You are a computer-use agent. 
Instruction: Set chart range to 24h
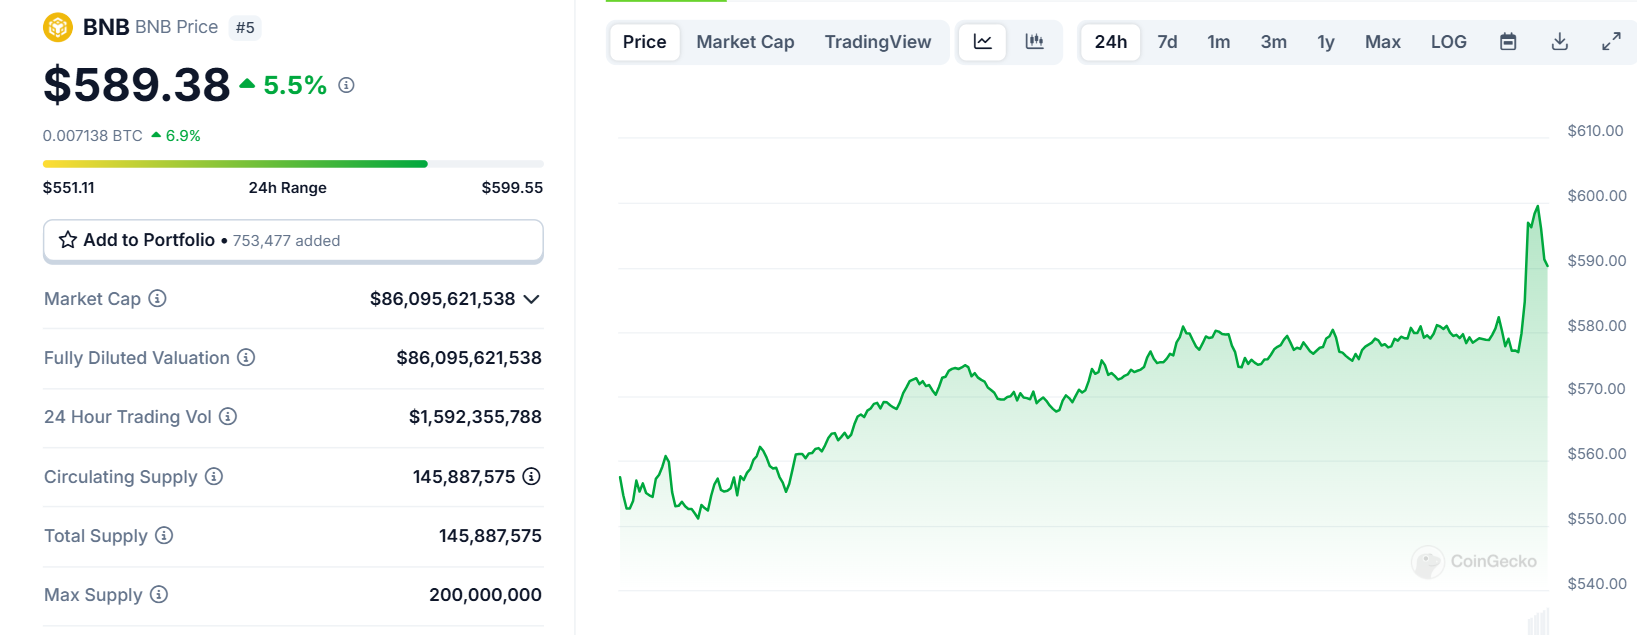click(1110, 42)
